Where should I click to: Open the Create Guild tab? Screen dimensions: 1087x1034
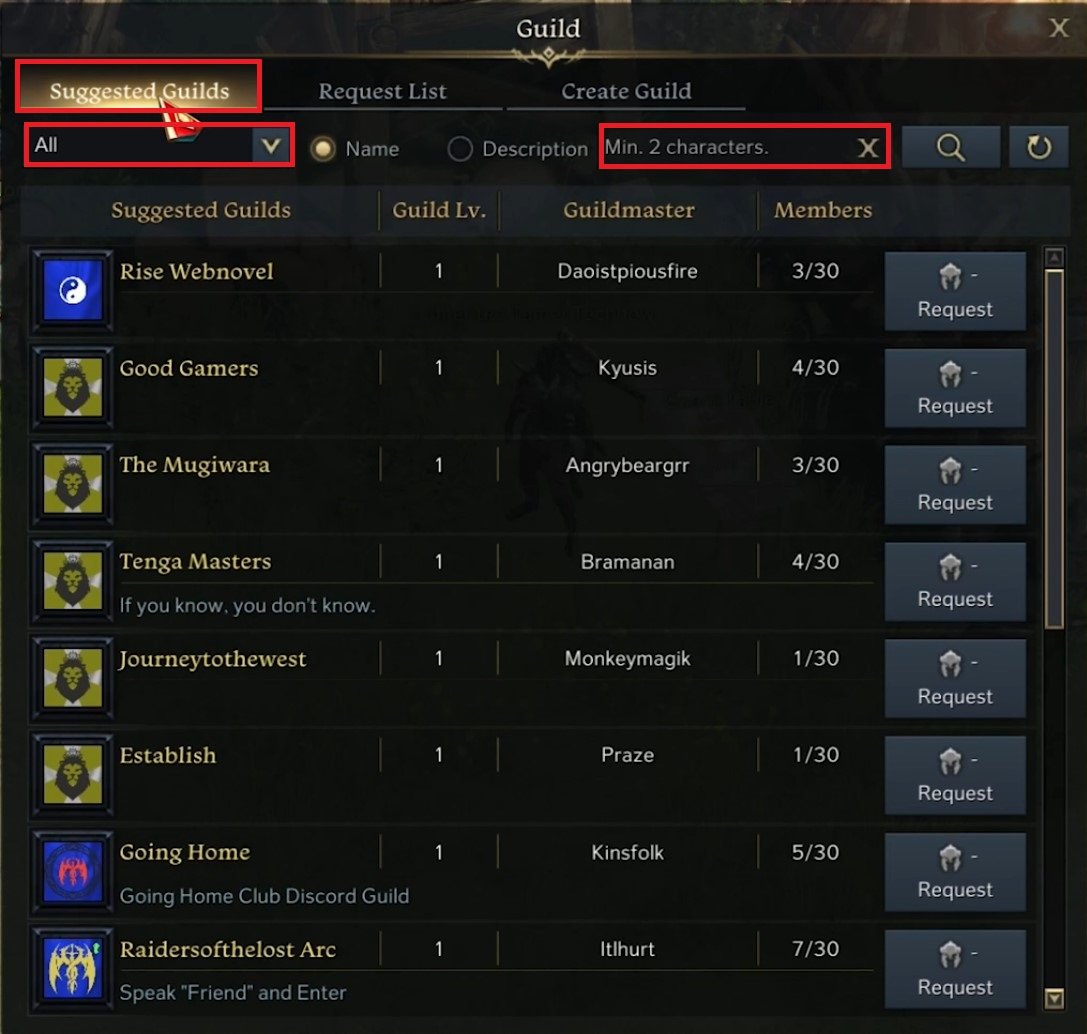(x=626, y=91)
